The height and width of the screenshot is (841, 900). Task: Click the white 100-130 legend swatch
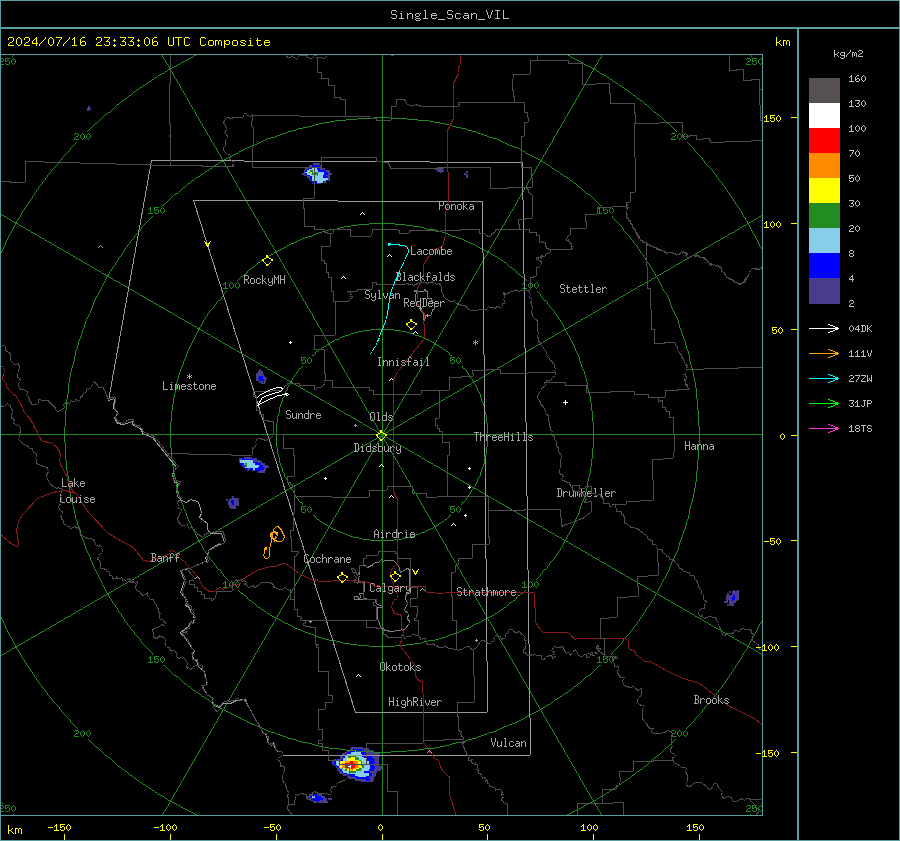(x=824, y=116)
